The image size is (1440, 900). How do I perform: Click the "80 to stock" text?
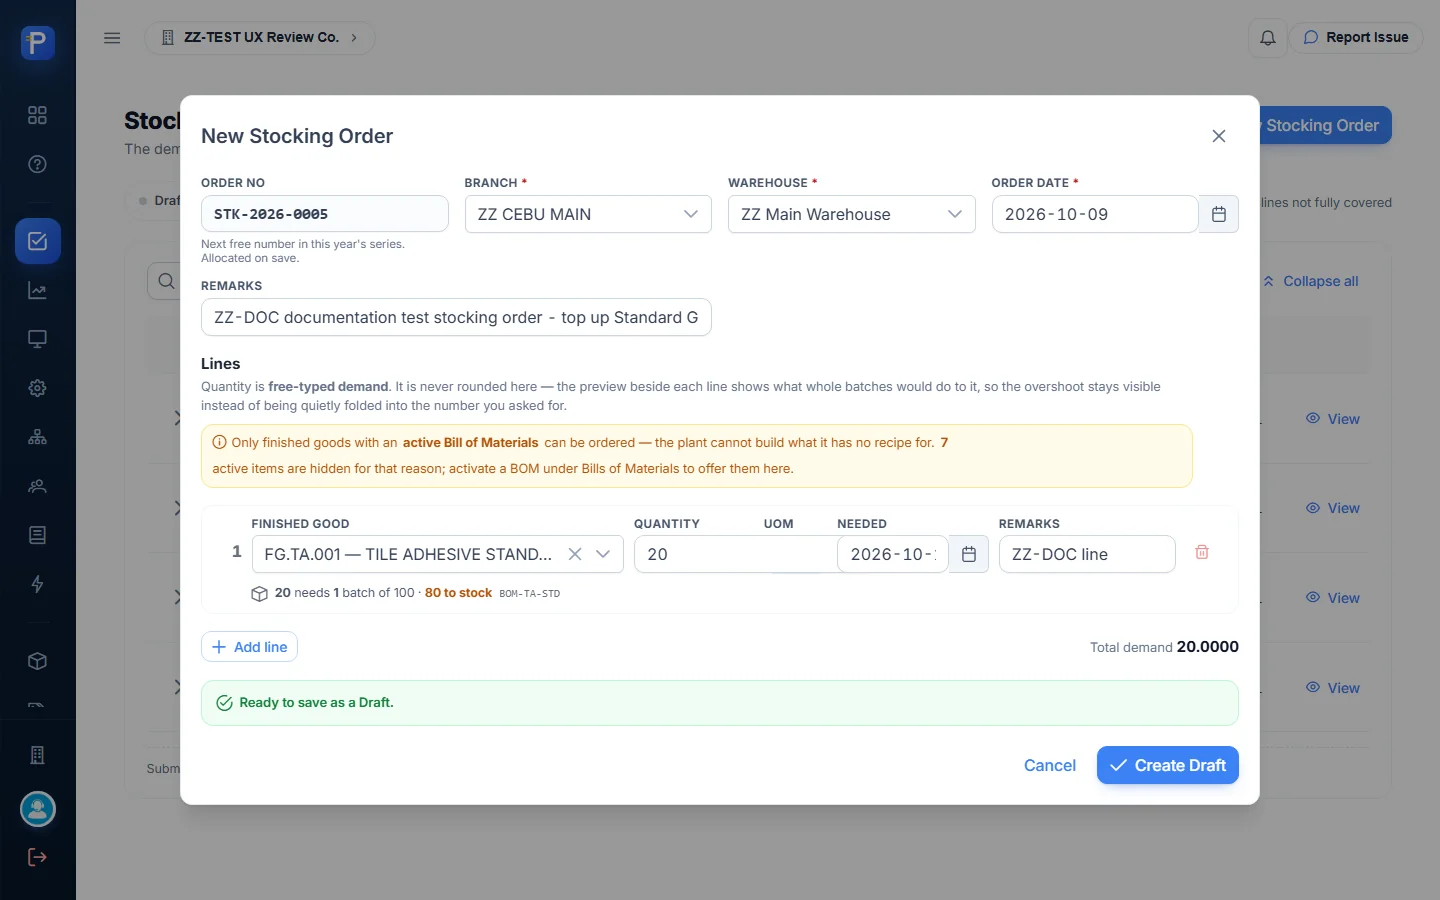[458, 593]
